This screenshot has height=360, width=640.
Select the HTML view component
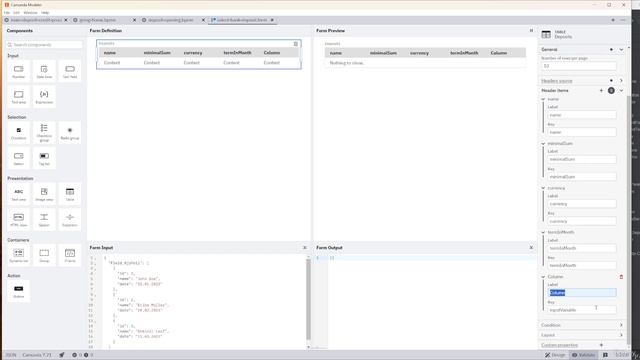(18, 220)
